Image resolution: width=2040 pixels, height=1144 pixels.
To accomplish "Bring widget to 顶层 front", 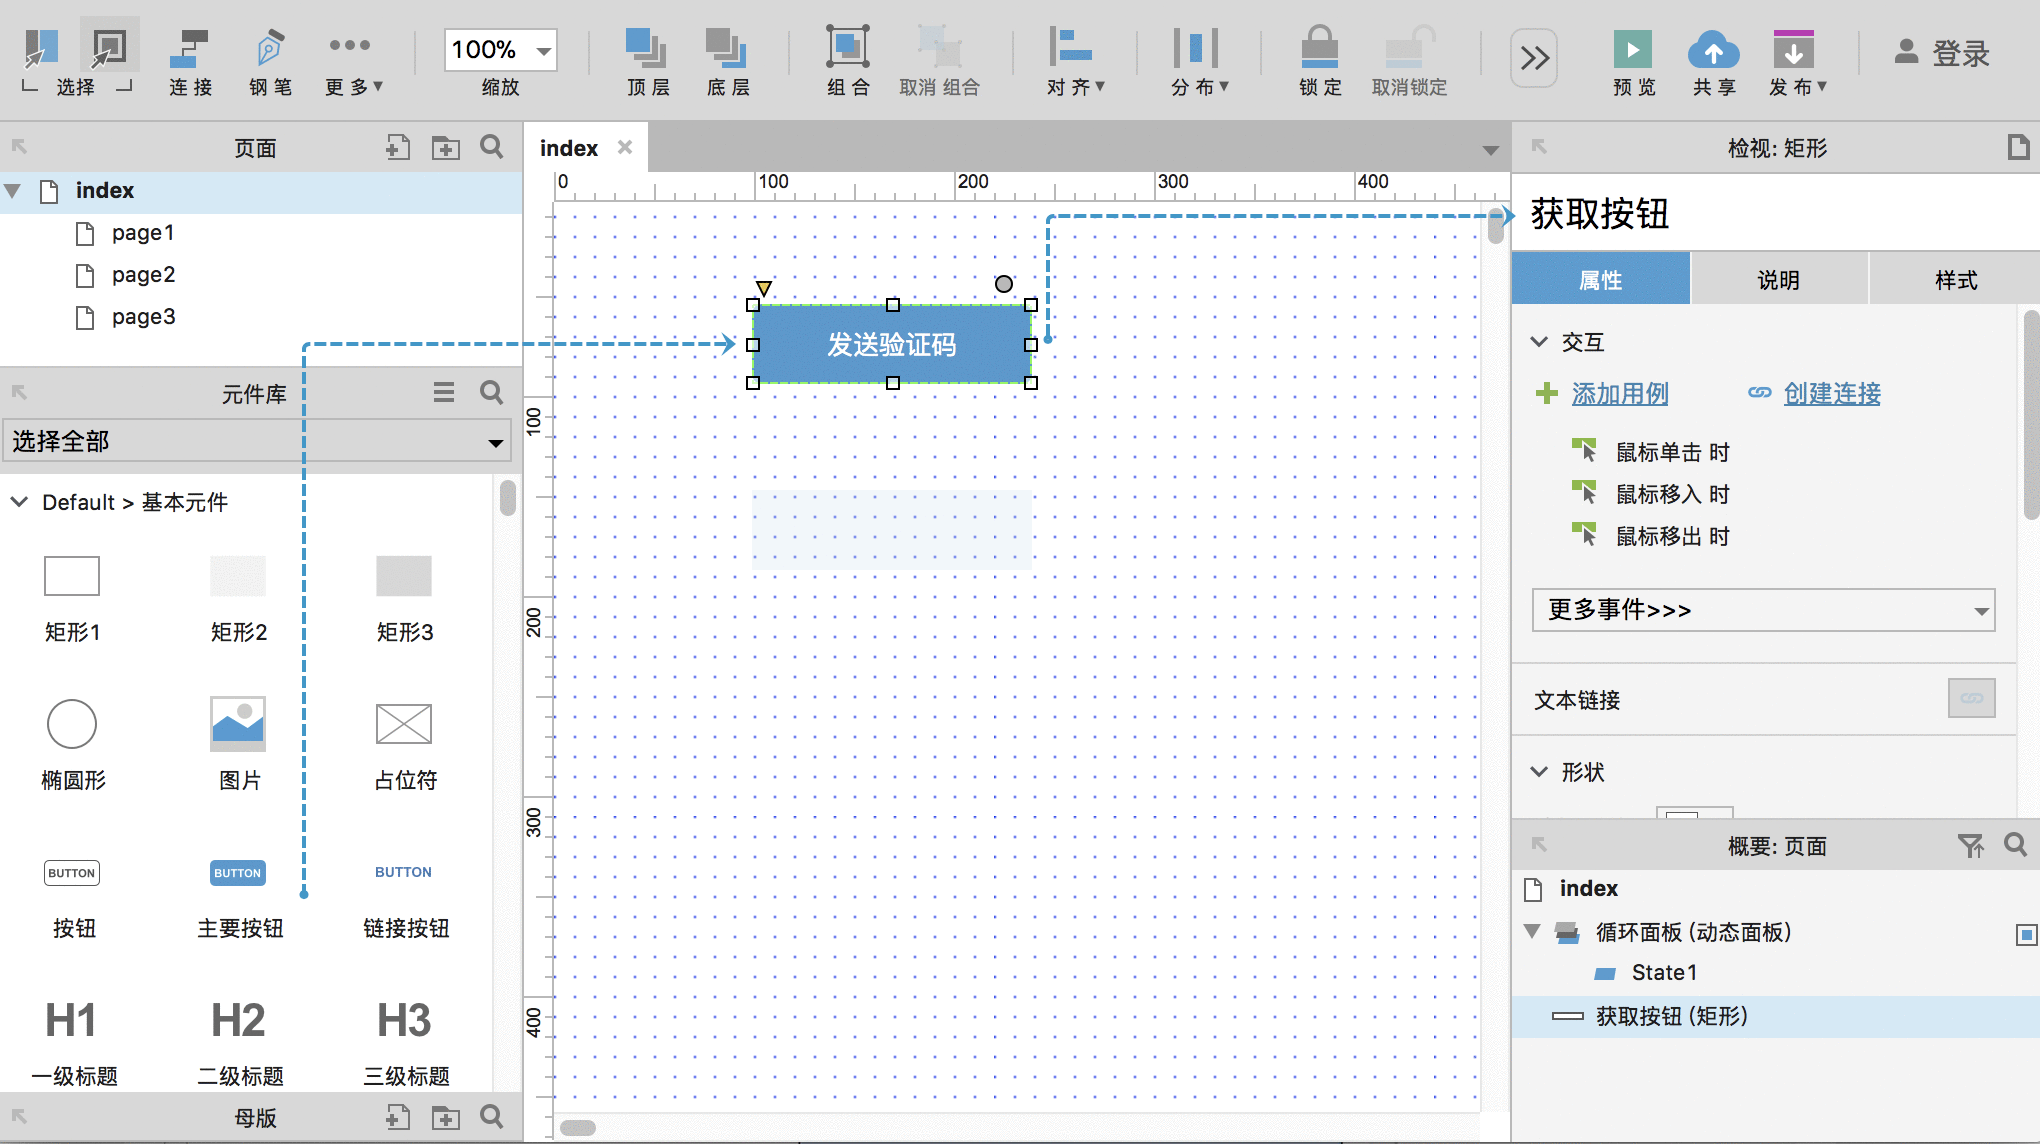I will [x=648, y=60].
